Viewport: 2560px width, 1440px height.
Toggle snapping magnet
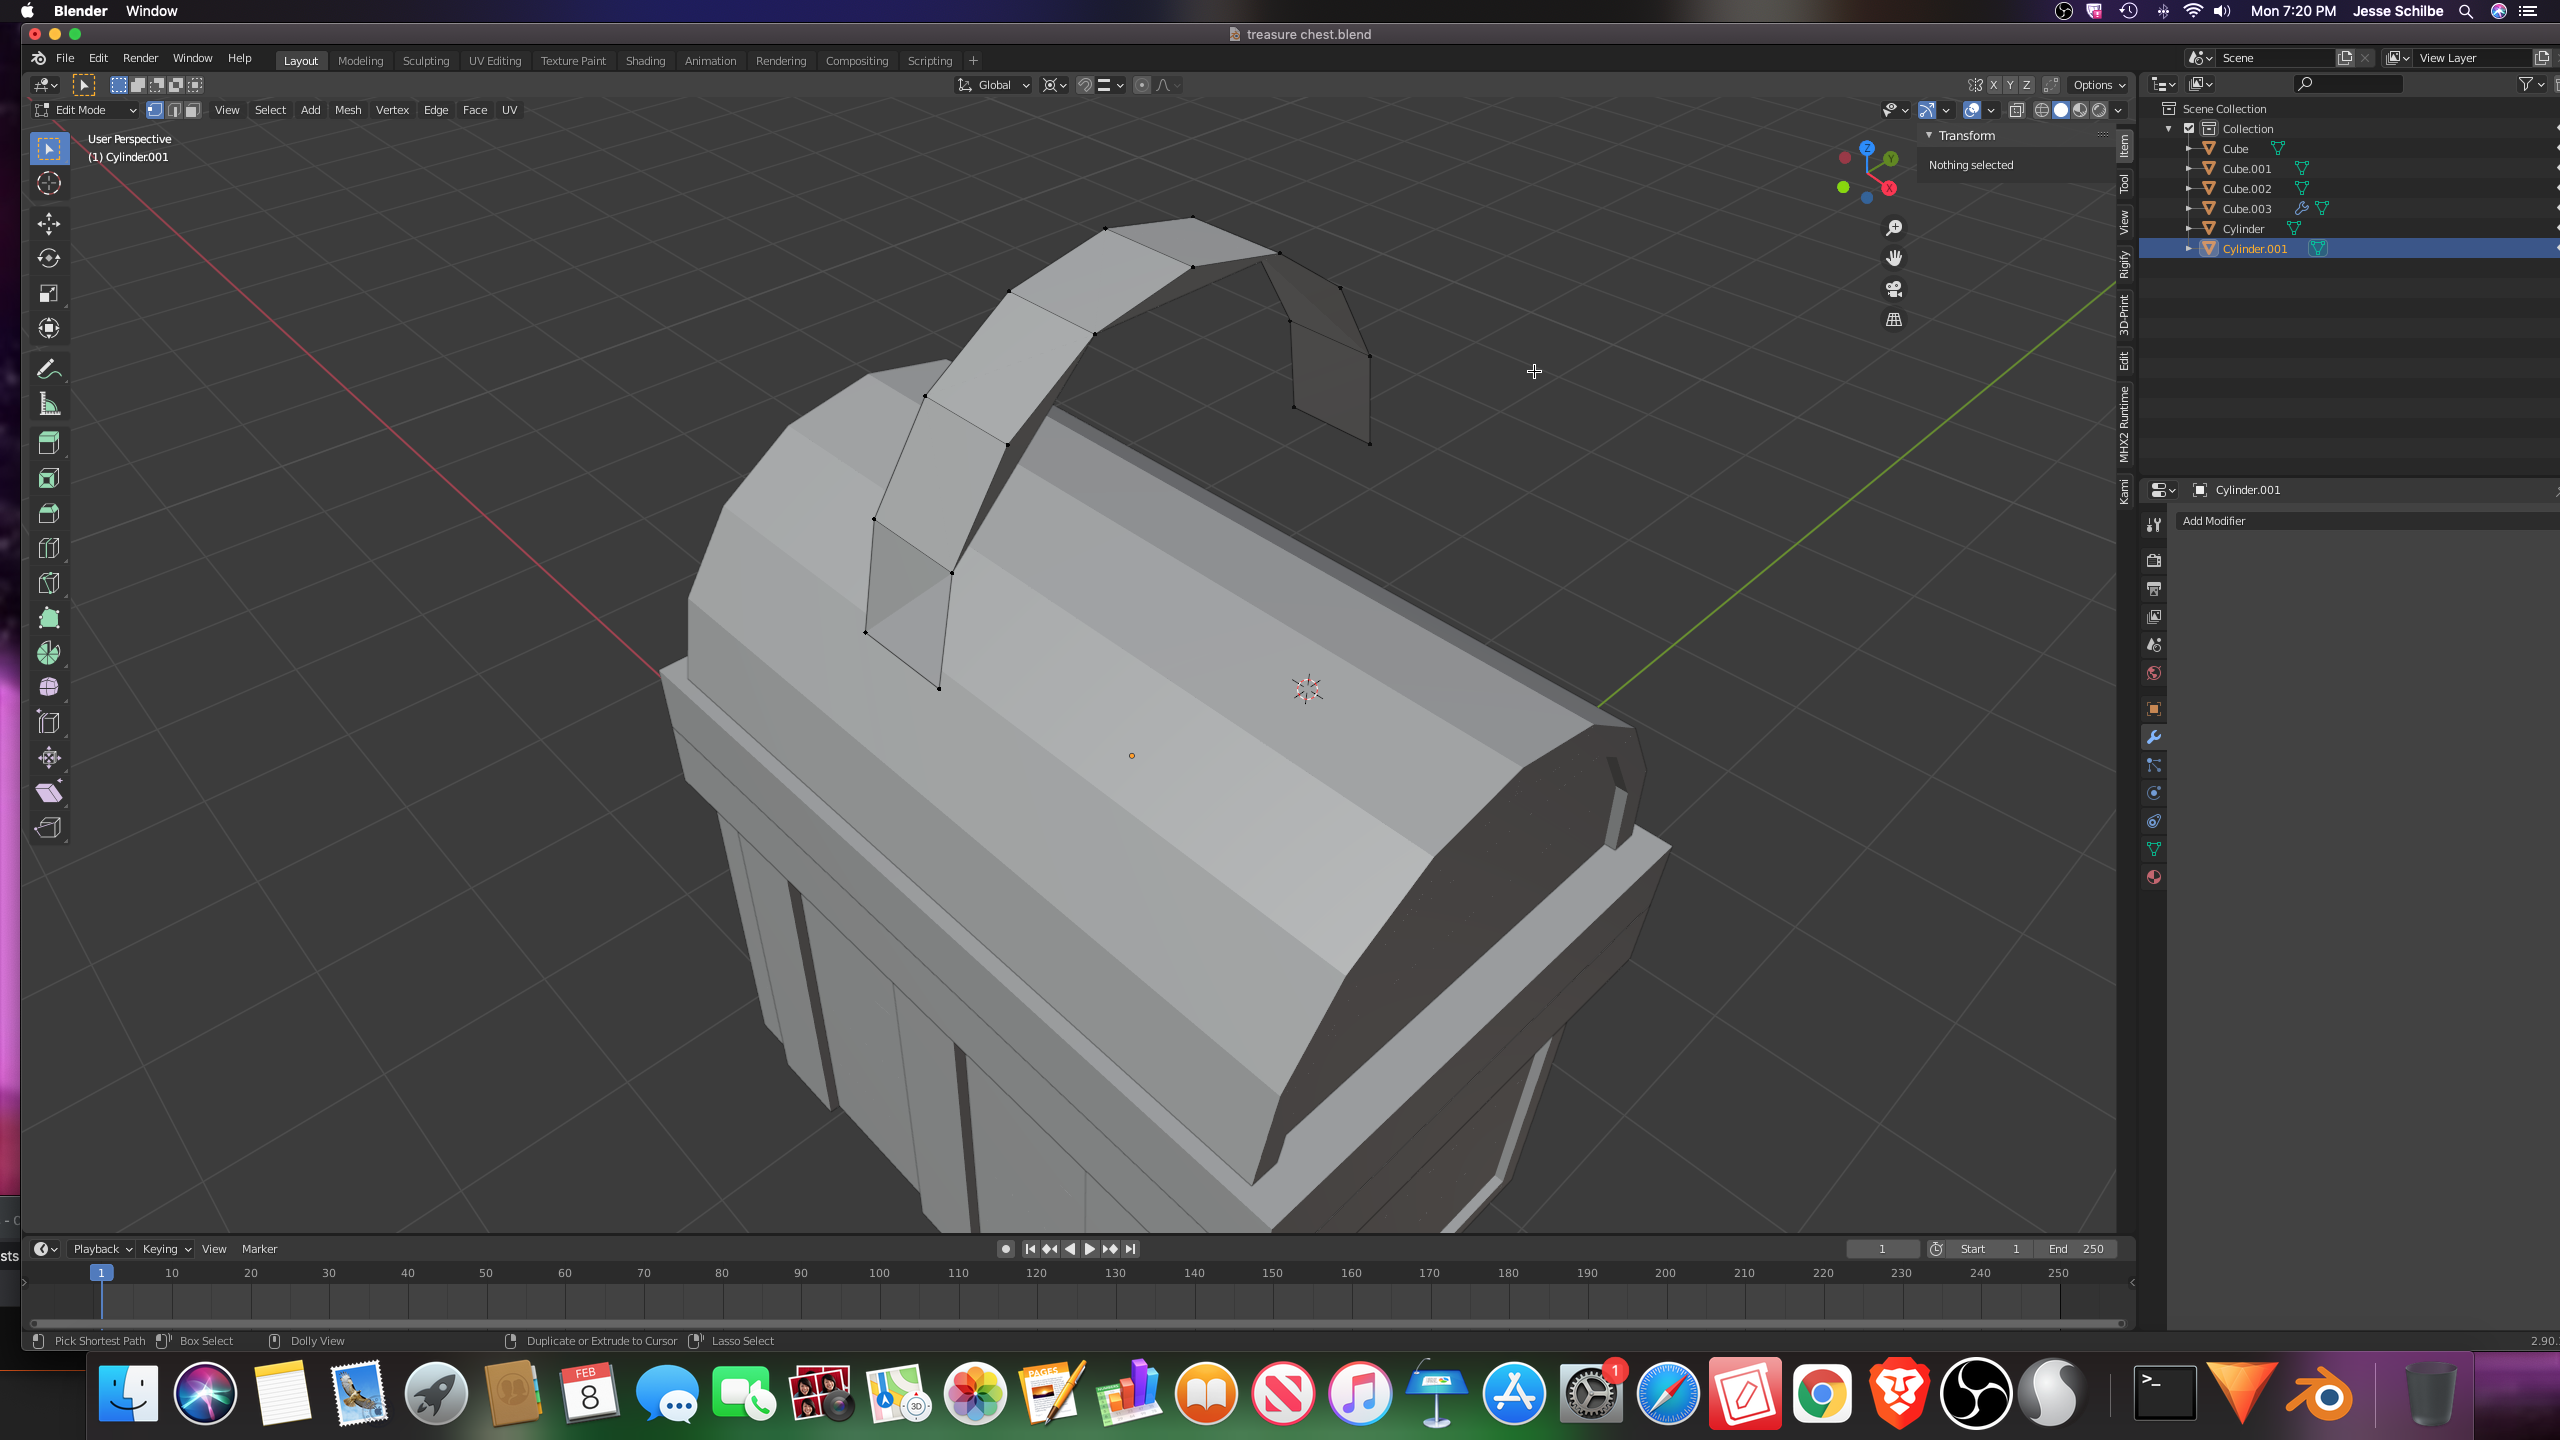(x=1085, y=85)
